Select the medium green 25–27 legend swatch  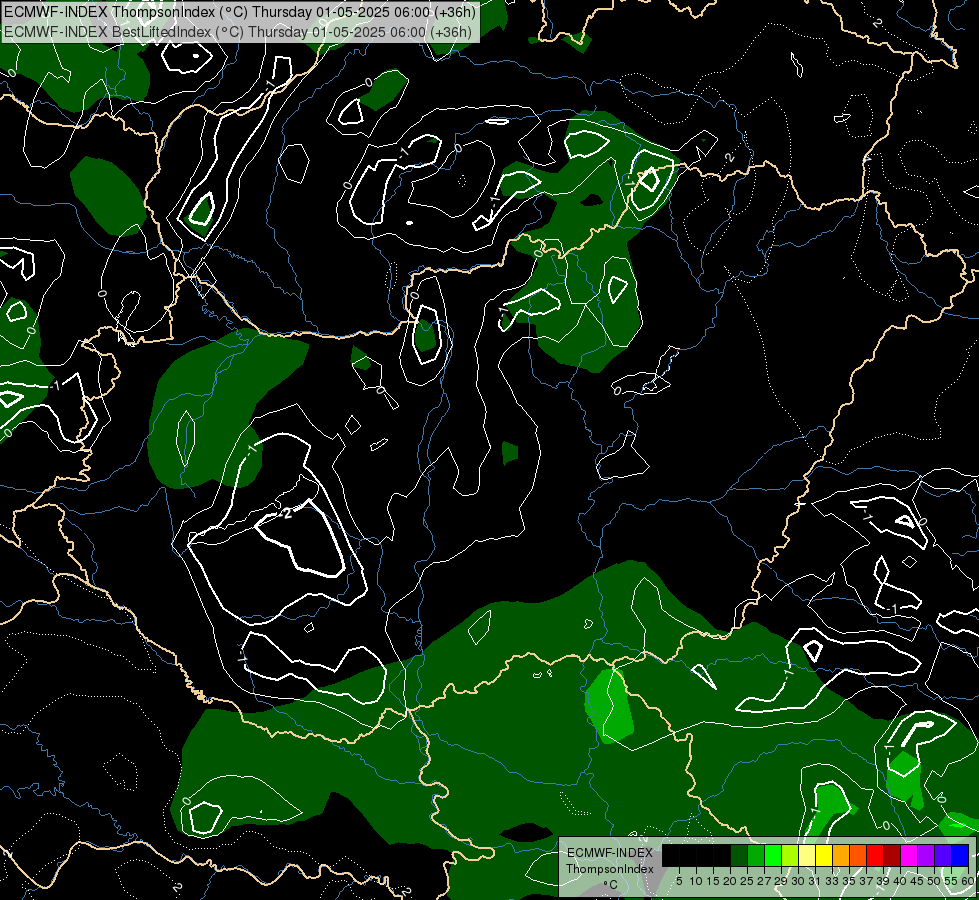[755, 855]
